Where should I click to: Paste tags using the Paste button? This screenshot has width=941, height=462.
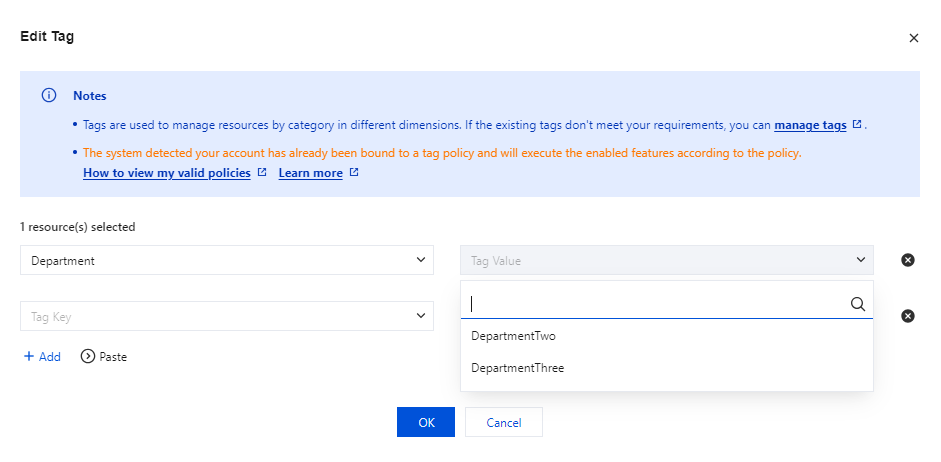[x=104, y=357]
